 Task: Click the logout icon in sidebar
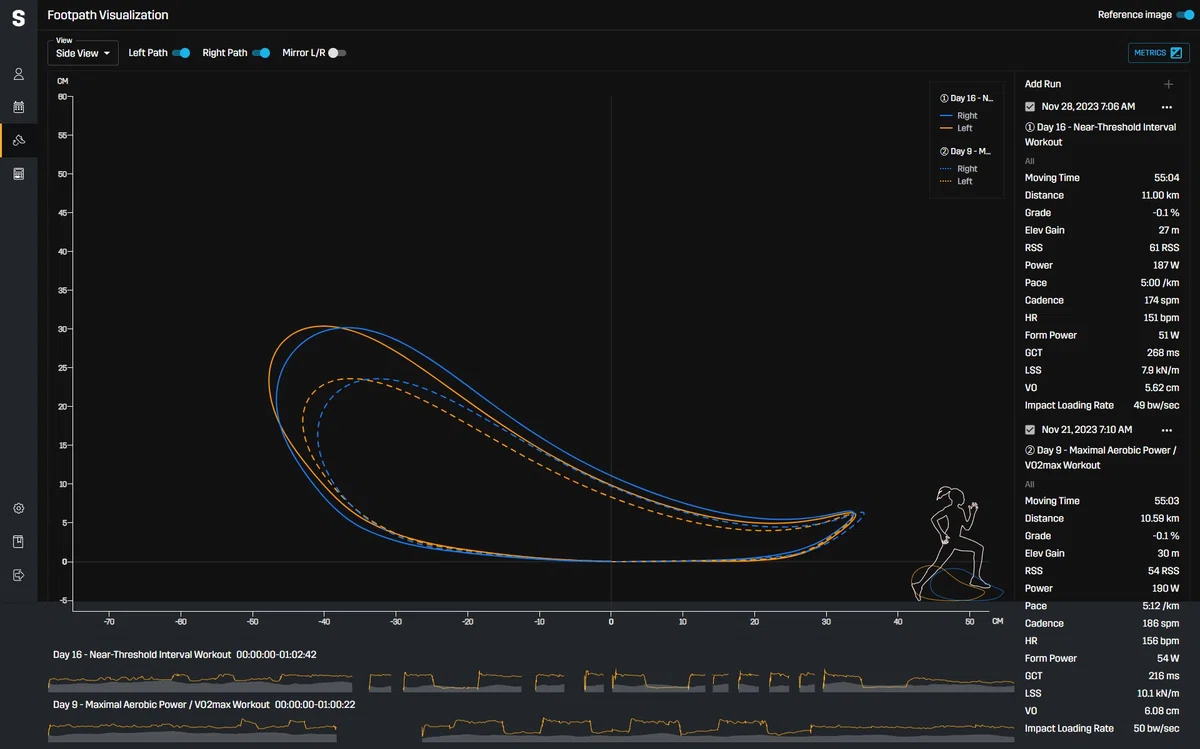click(18, 575)
